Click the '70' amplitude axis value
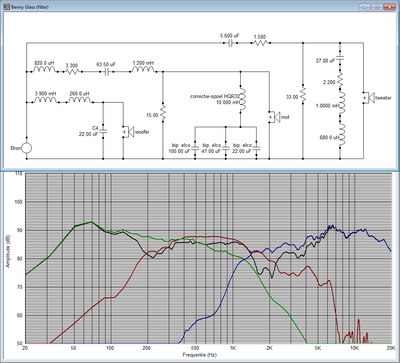400x363 pixels. click(20, 287)
